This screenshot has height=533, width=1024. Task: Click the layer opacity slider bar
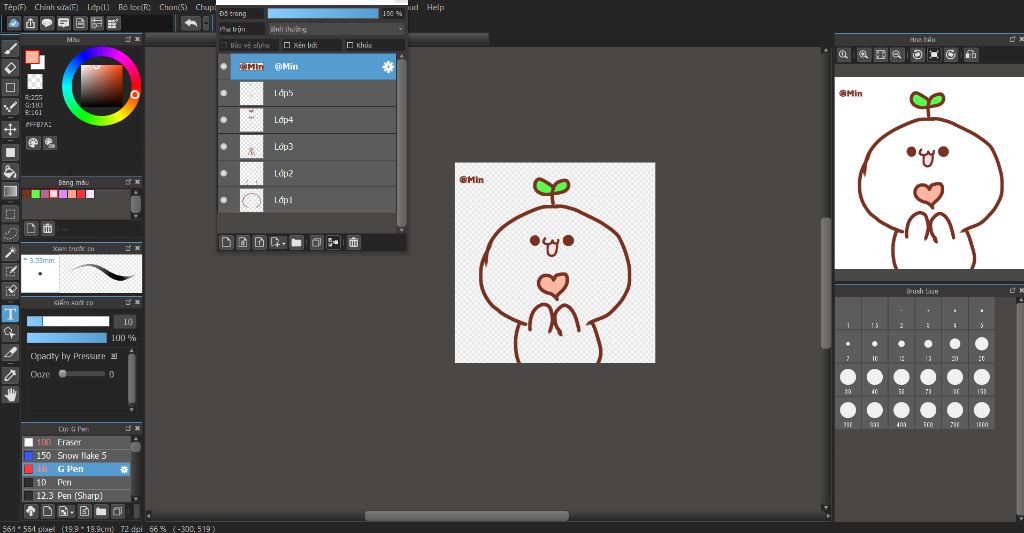pos(323,14)
